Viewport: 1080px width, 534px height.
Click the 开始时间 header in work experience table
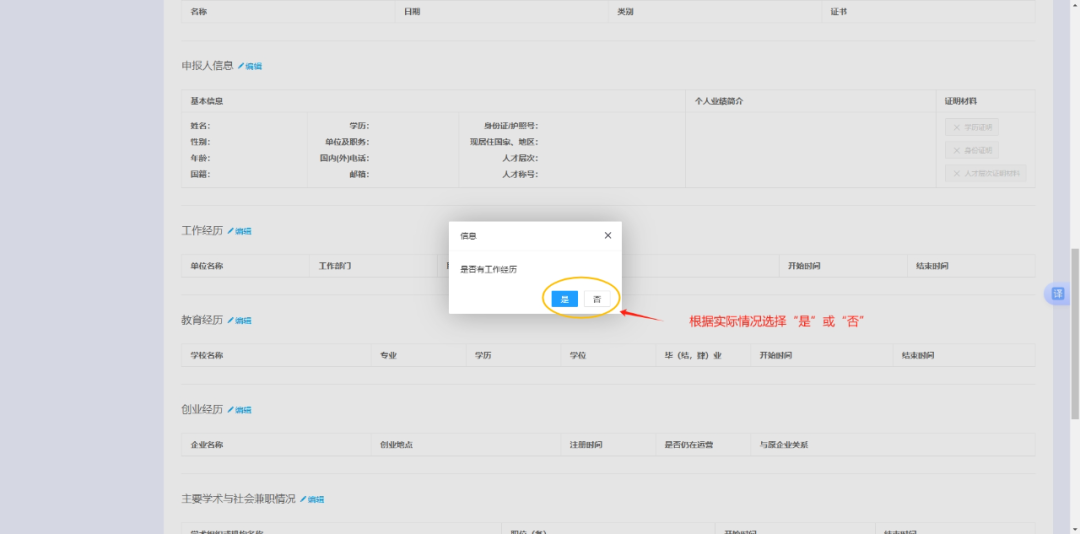pyautogui.click(x=804, y=266)
